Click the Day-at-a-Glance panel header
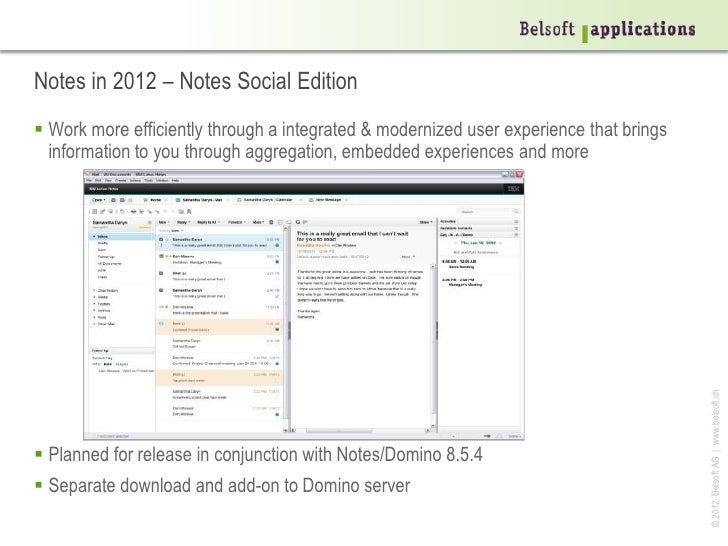 pos(478,234)
